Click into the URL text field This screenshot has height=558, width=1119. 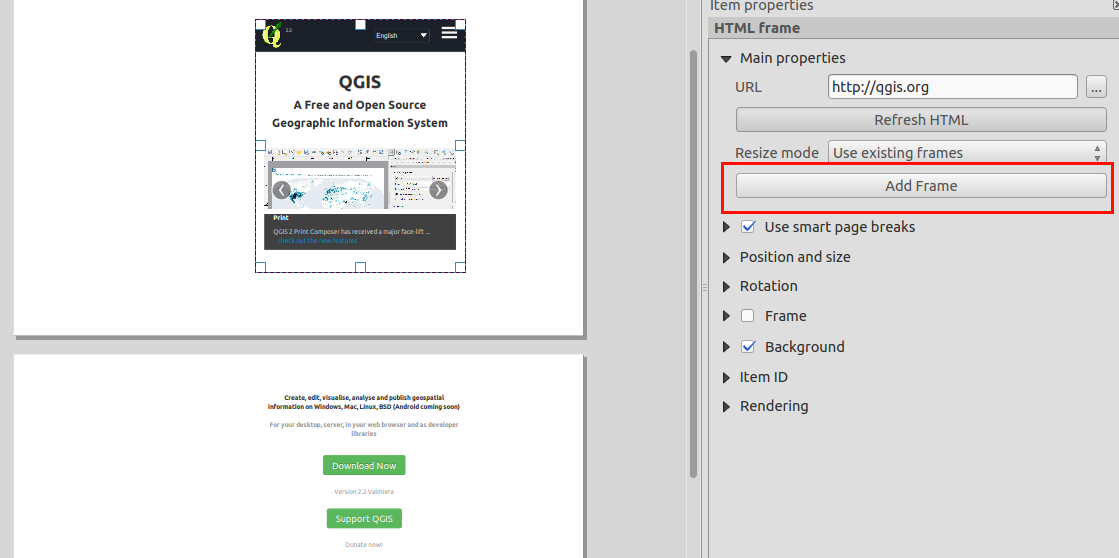point(952,87)
